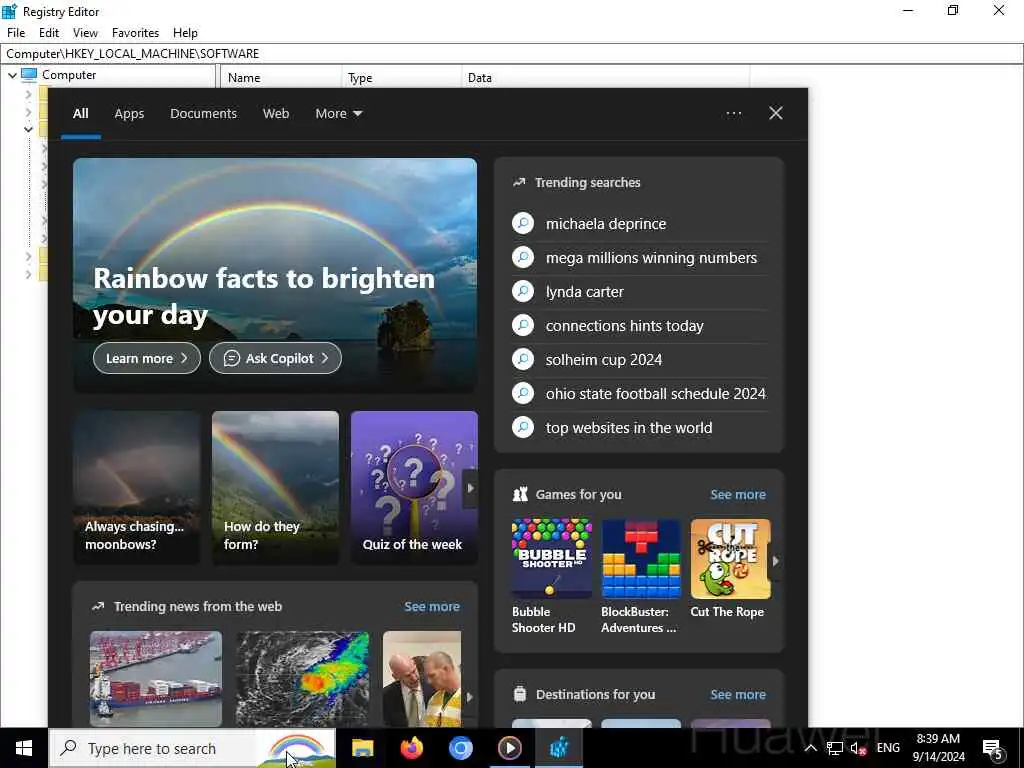Open the Cut The Rope game
Image resolution: width=1024 pixels, height=768 pixels.
pos(729,568)
